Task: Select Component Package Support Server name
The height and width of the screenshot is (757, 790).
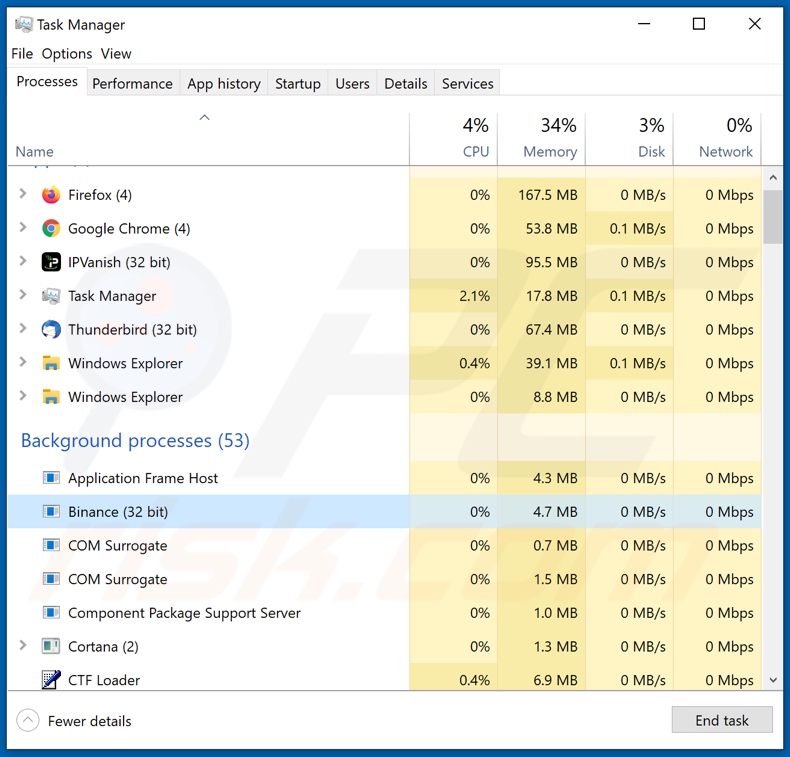Action: click(x=184, y=613)
